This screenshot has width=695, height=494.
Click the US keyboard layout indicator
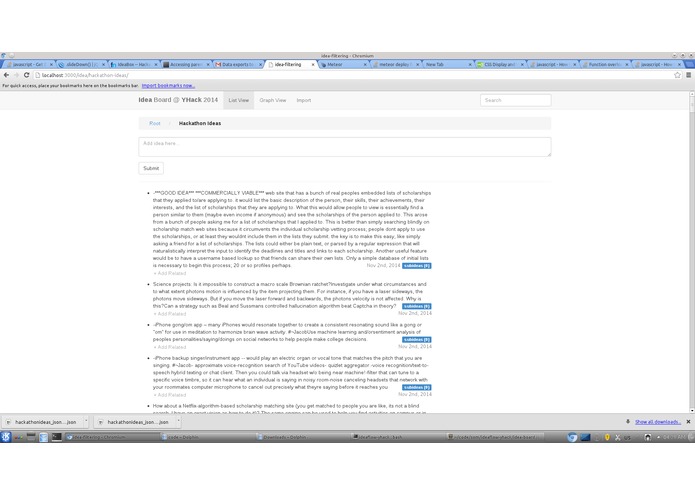[x=627, y=437]
